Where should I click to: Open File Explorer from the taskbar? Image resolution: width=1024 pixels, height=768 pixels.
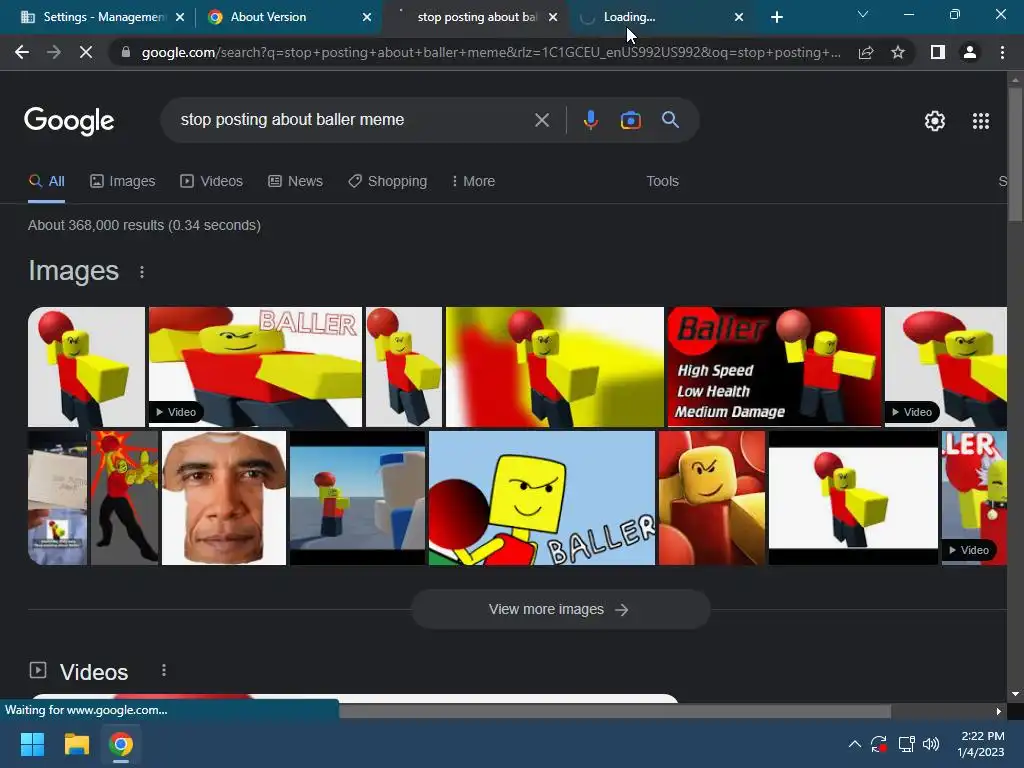tap(76, 744)
